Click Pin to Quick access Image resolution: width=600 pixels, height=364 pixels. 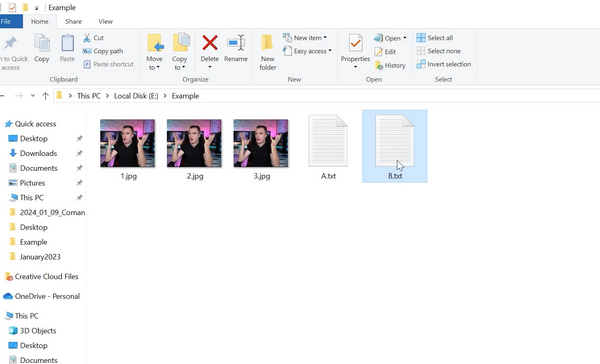point(11,53)
